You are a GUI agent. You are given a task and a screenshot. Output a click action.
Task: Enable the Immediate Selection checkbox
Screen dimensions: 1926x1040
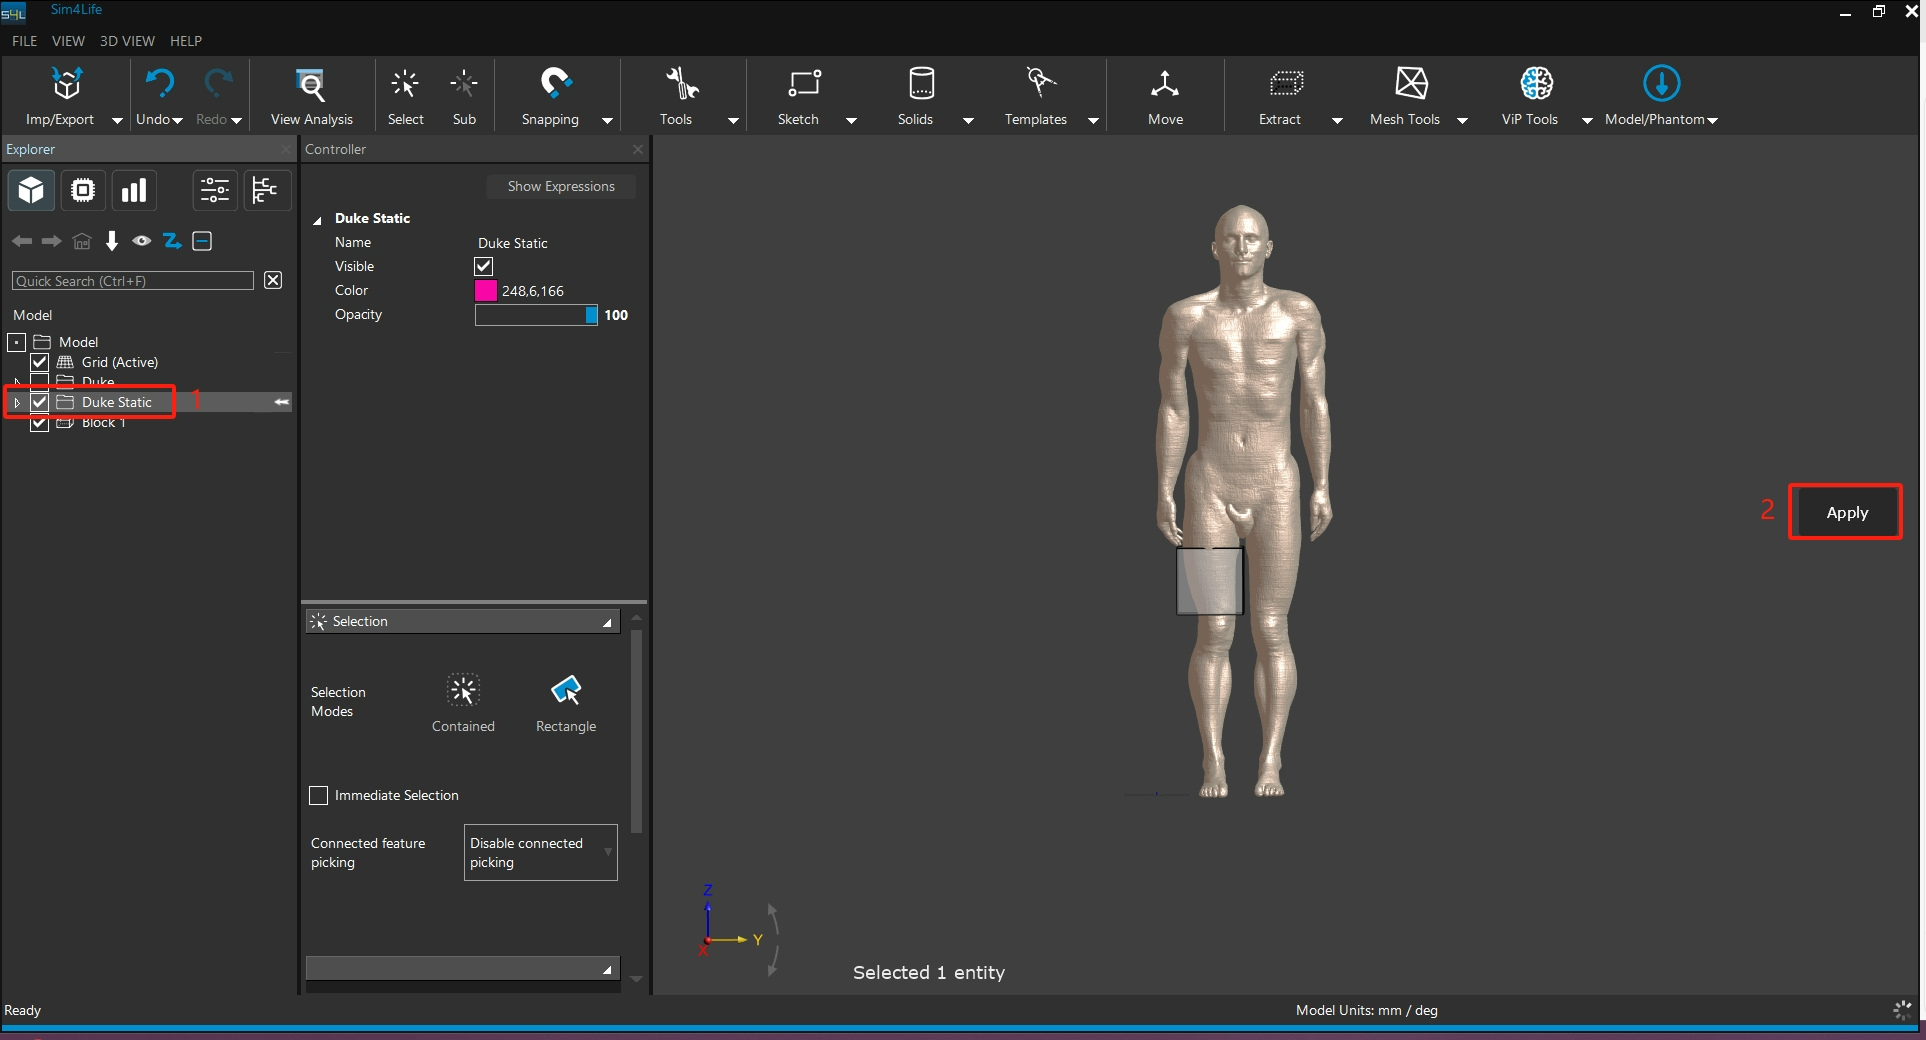(x=319, y=795)
